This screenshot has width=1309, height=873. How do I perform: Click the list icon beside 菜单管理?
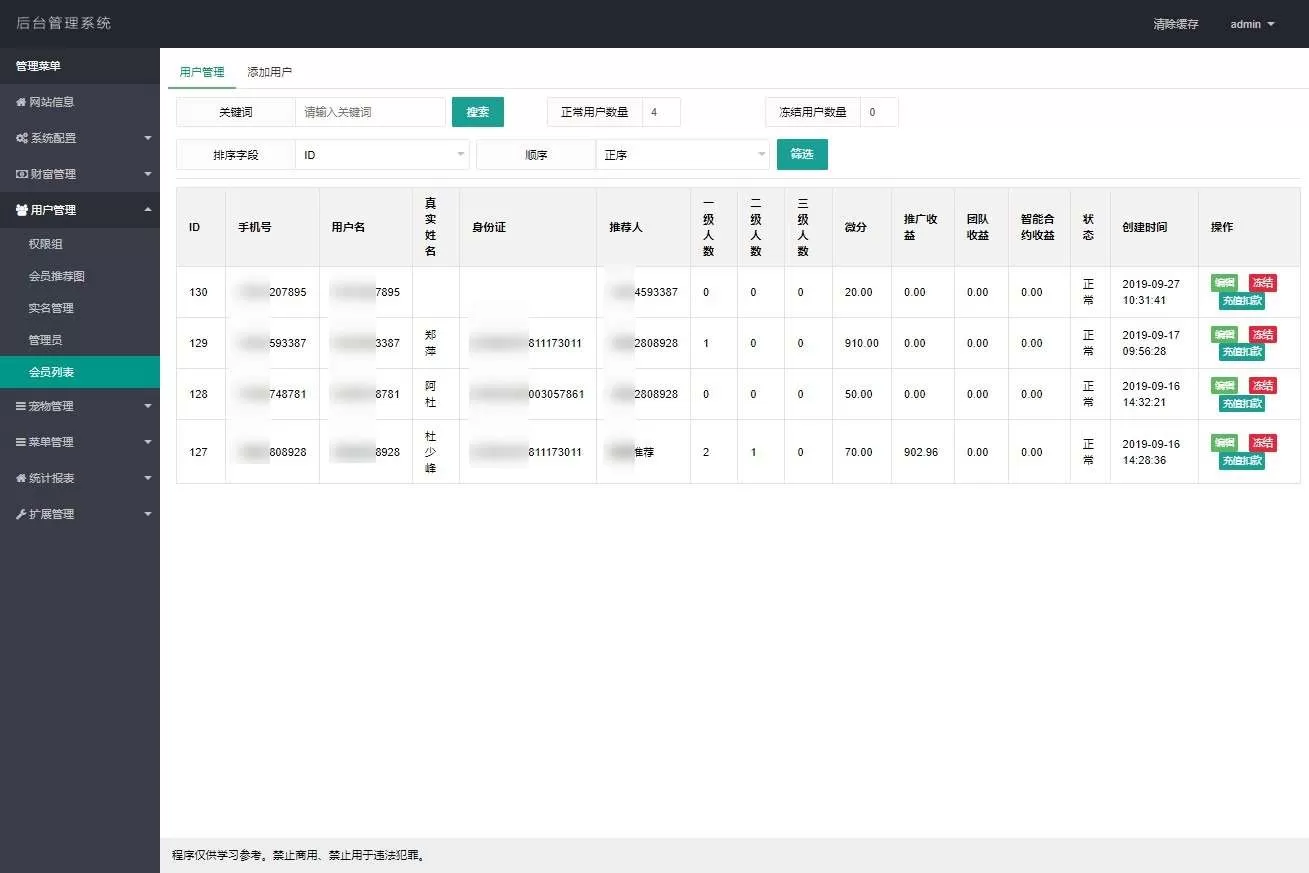tap(21, 442)
